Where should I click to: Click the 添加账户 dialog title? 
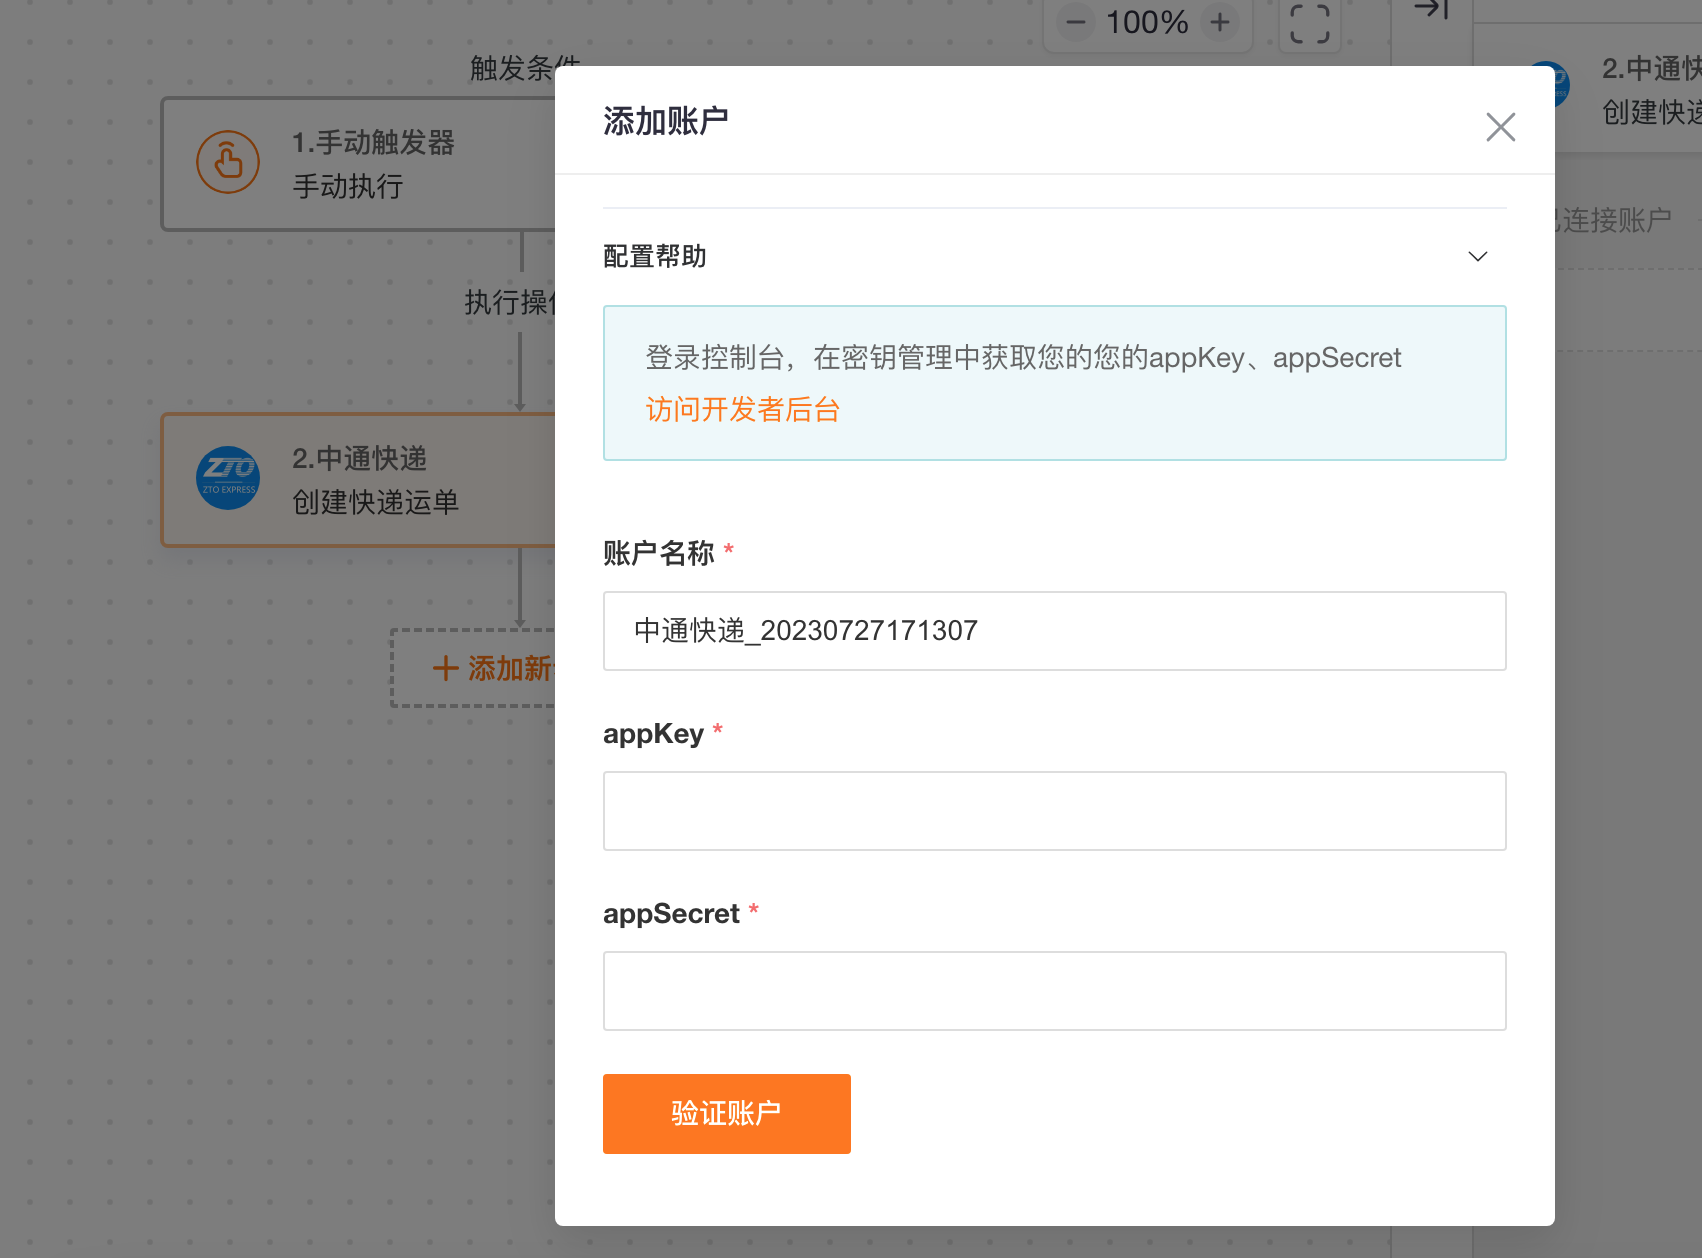pyautogui.click(x=666, y=121)
